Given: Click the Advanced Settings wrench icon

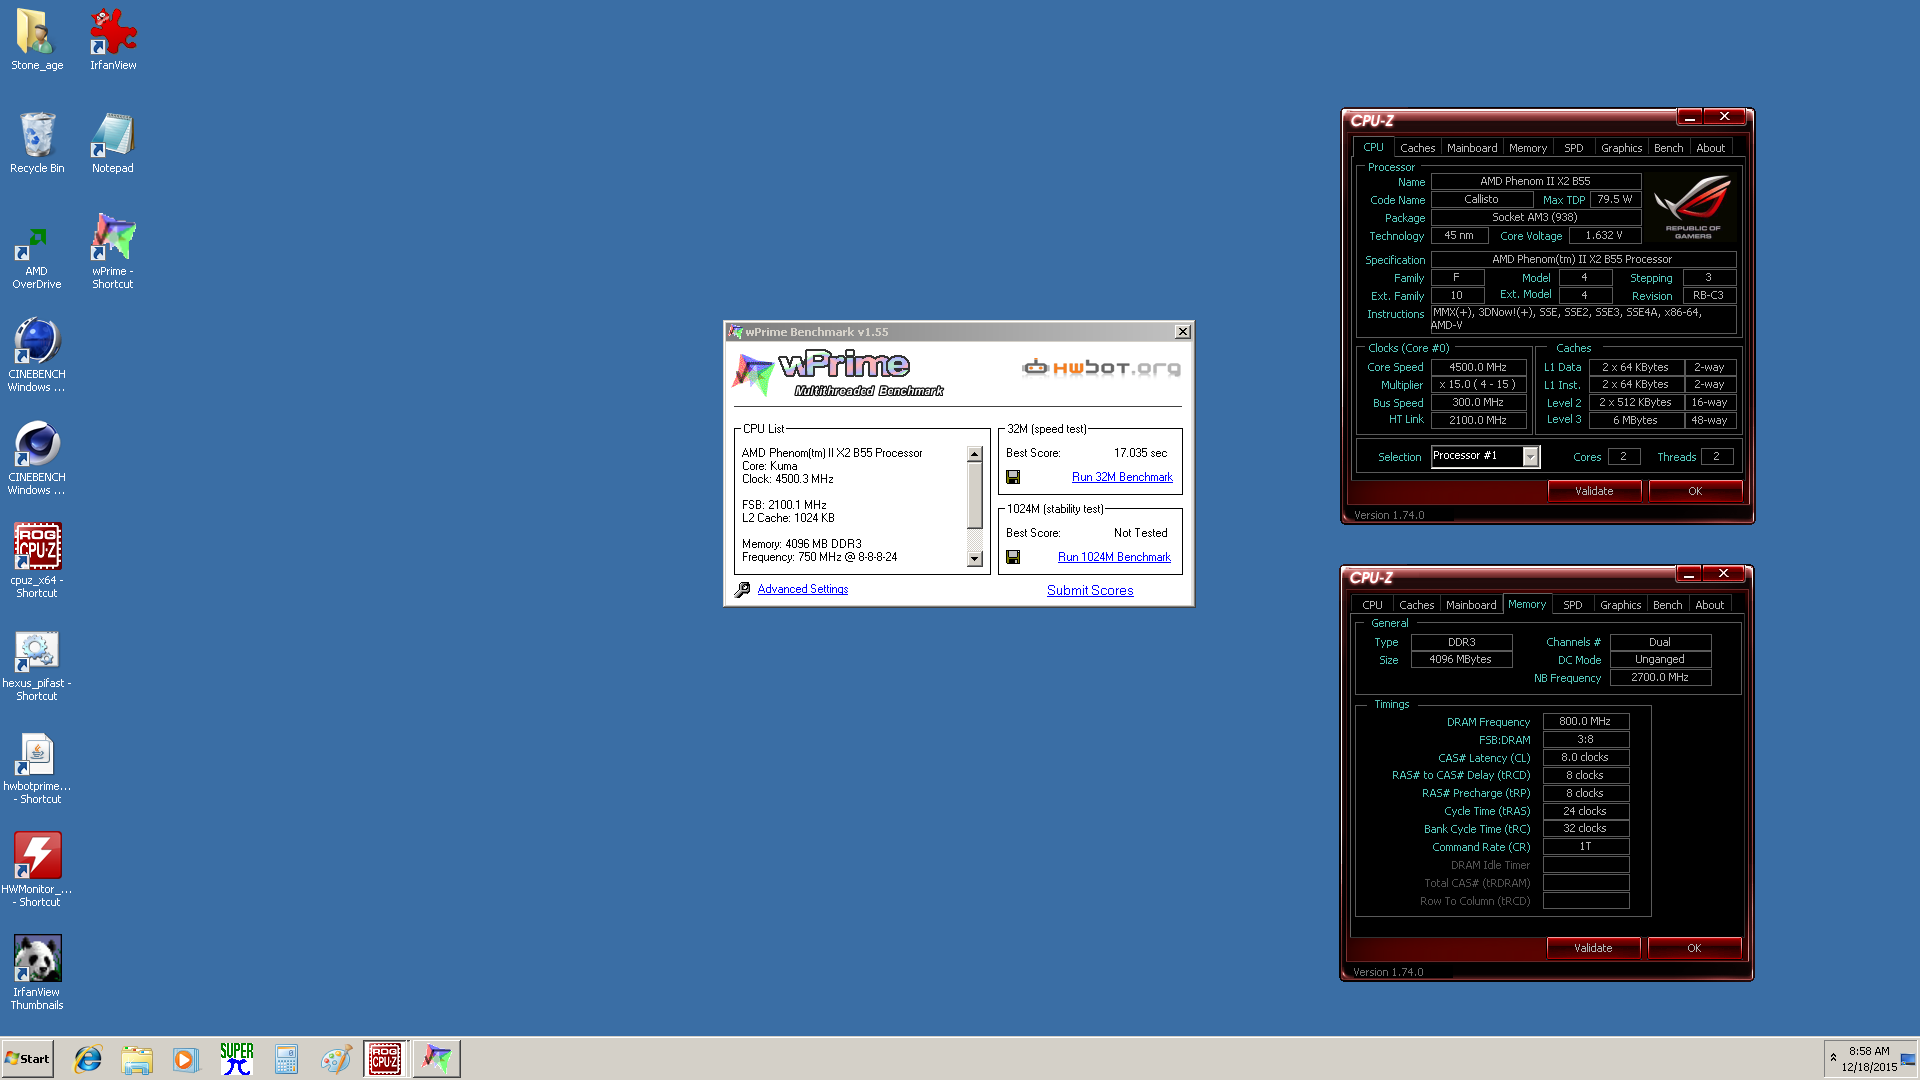Looking at the screenshot, I should (742, 590).
